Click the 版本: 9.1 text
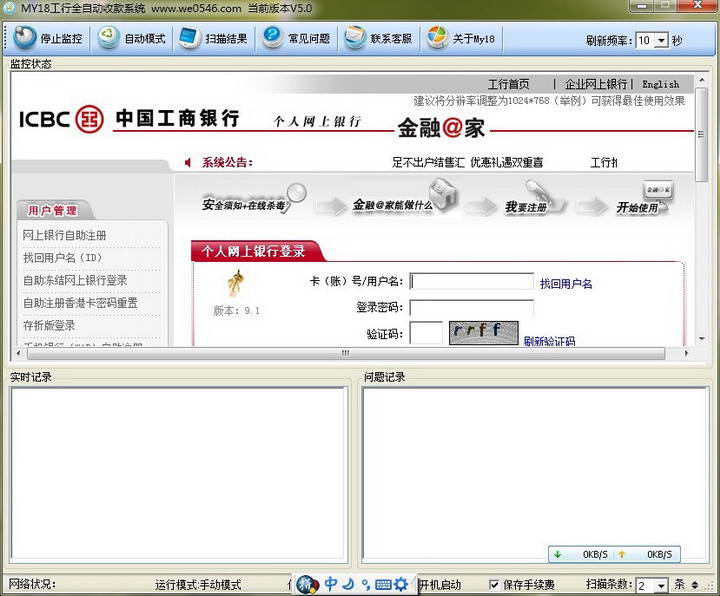 (x=236, y=311)
